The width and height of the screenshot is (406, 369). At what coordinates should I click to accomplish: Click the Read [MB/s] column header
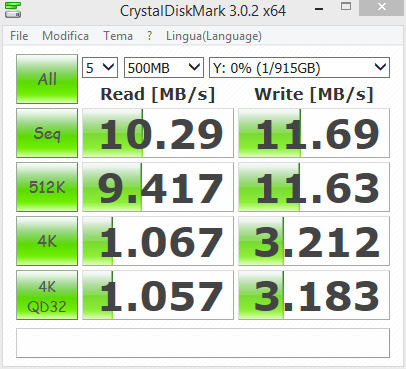pyautogui.click(x=158, y=94)
